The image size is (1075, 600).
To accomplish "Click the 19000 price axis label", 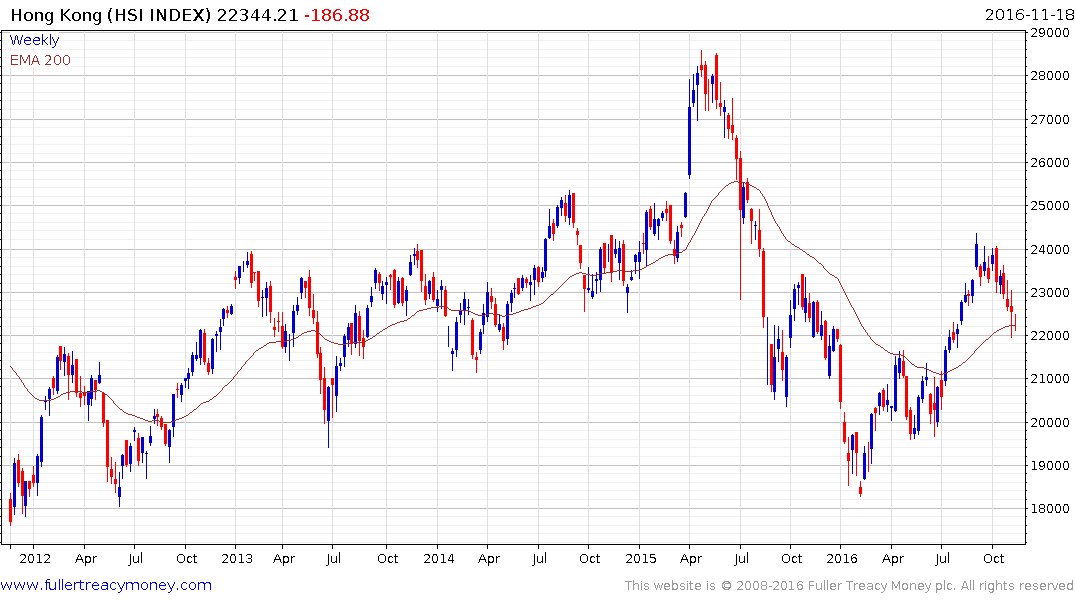I will click(1050, 466).
